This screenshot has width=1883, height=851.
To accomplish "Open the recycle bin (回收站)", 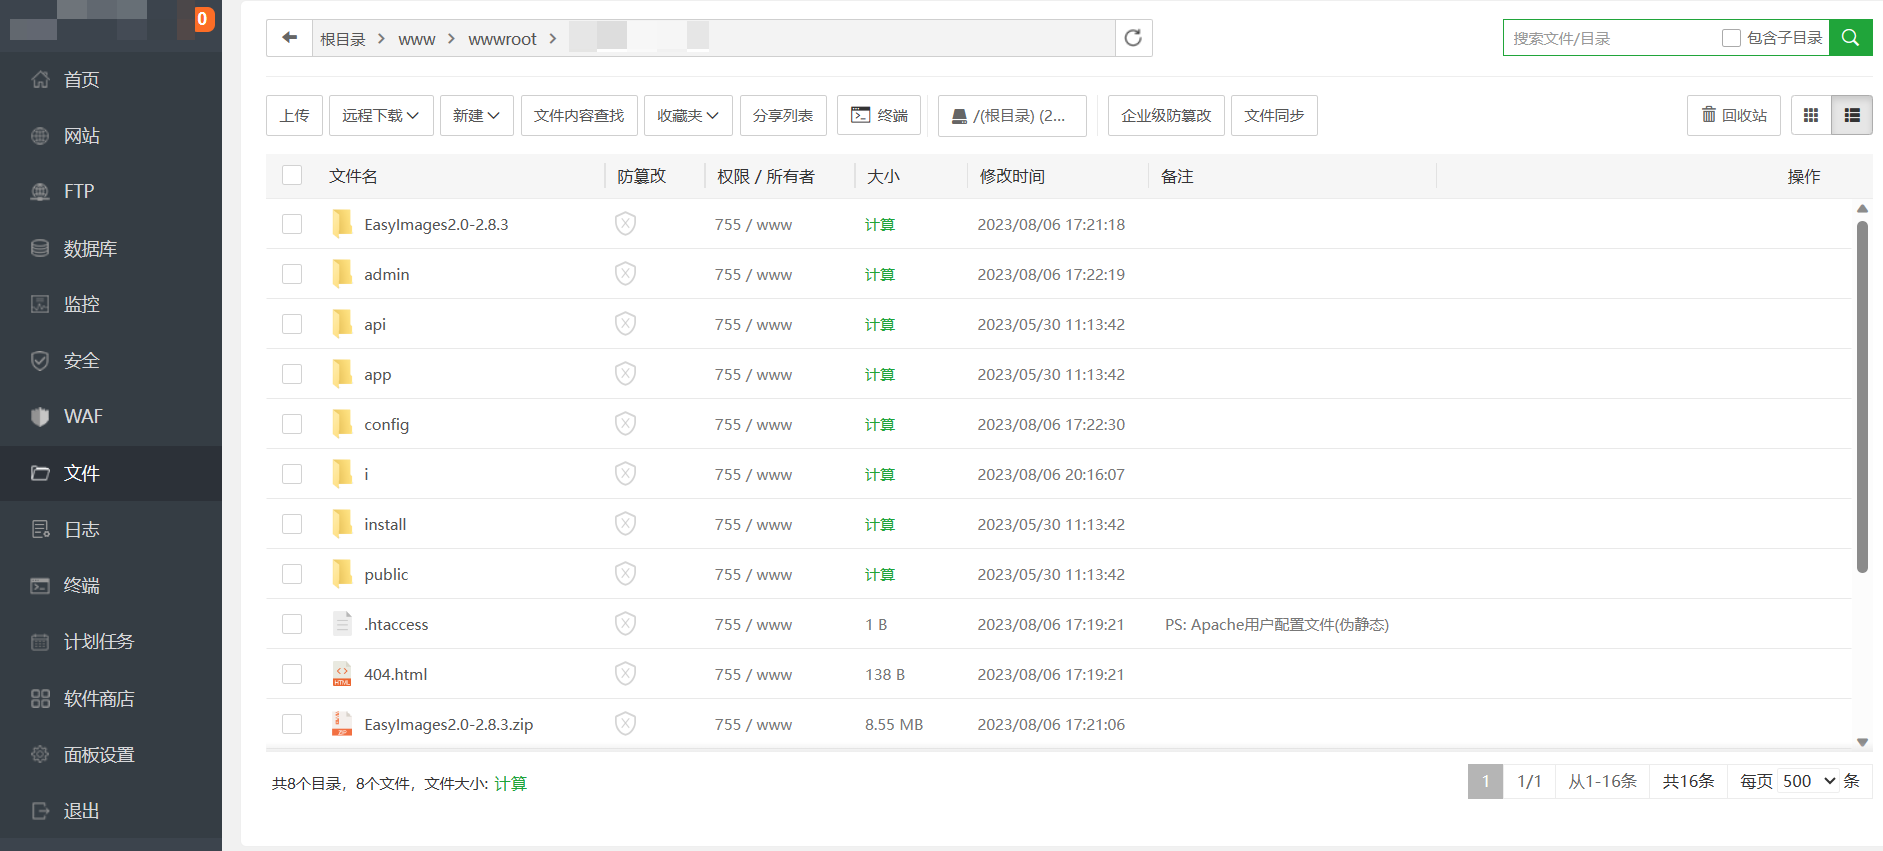I will (1733, 116).
